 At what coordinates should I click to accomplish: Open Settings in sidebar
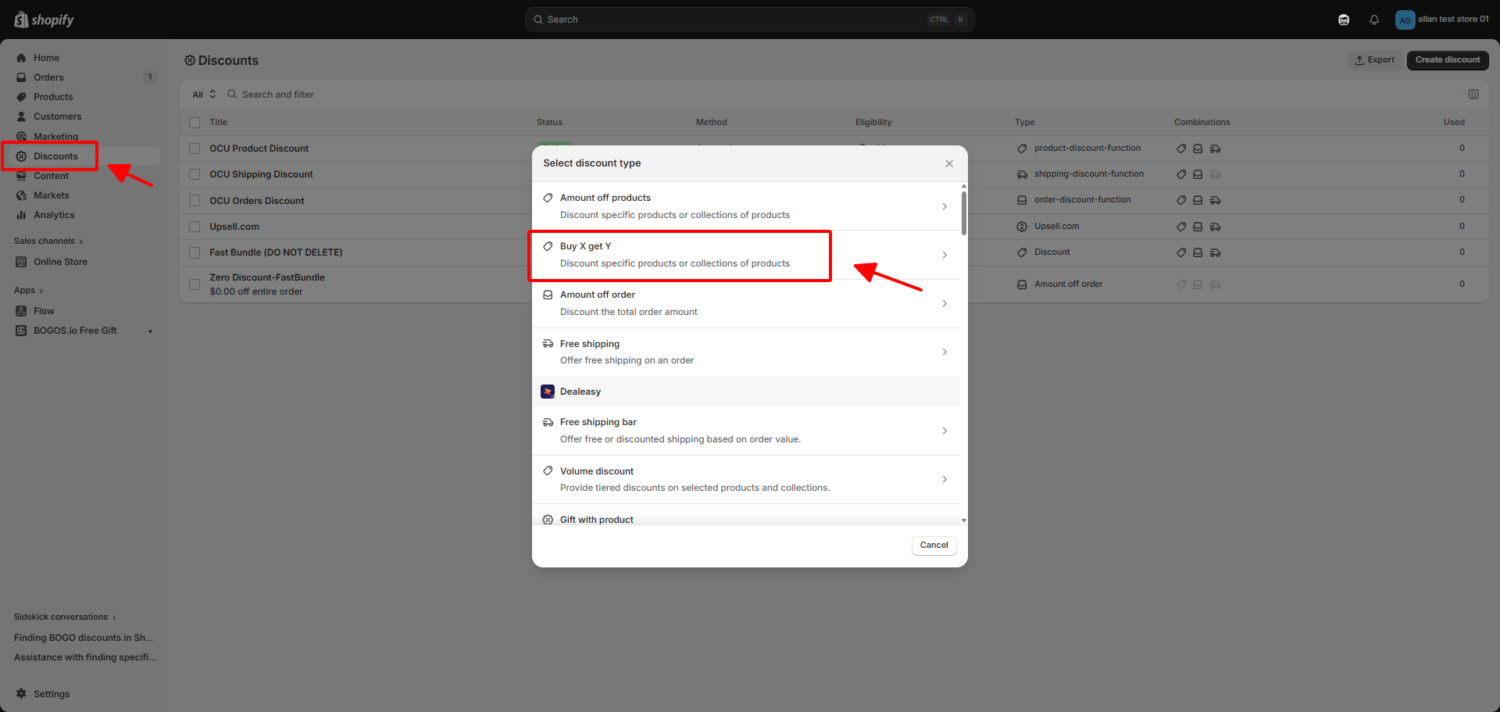[x=51, y=694]
